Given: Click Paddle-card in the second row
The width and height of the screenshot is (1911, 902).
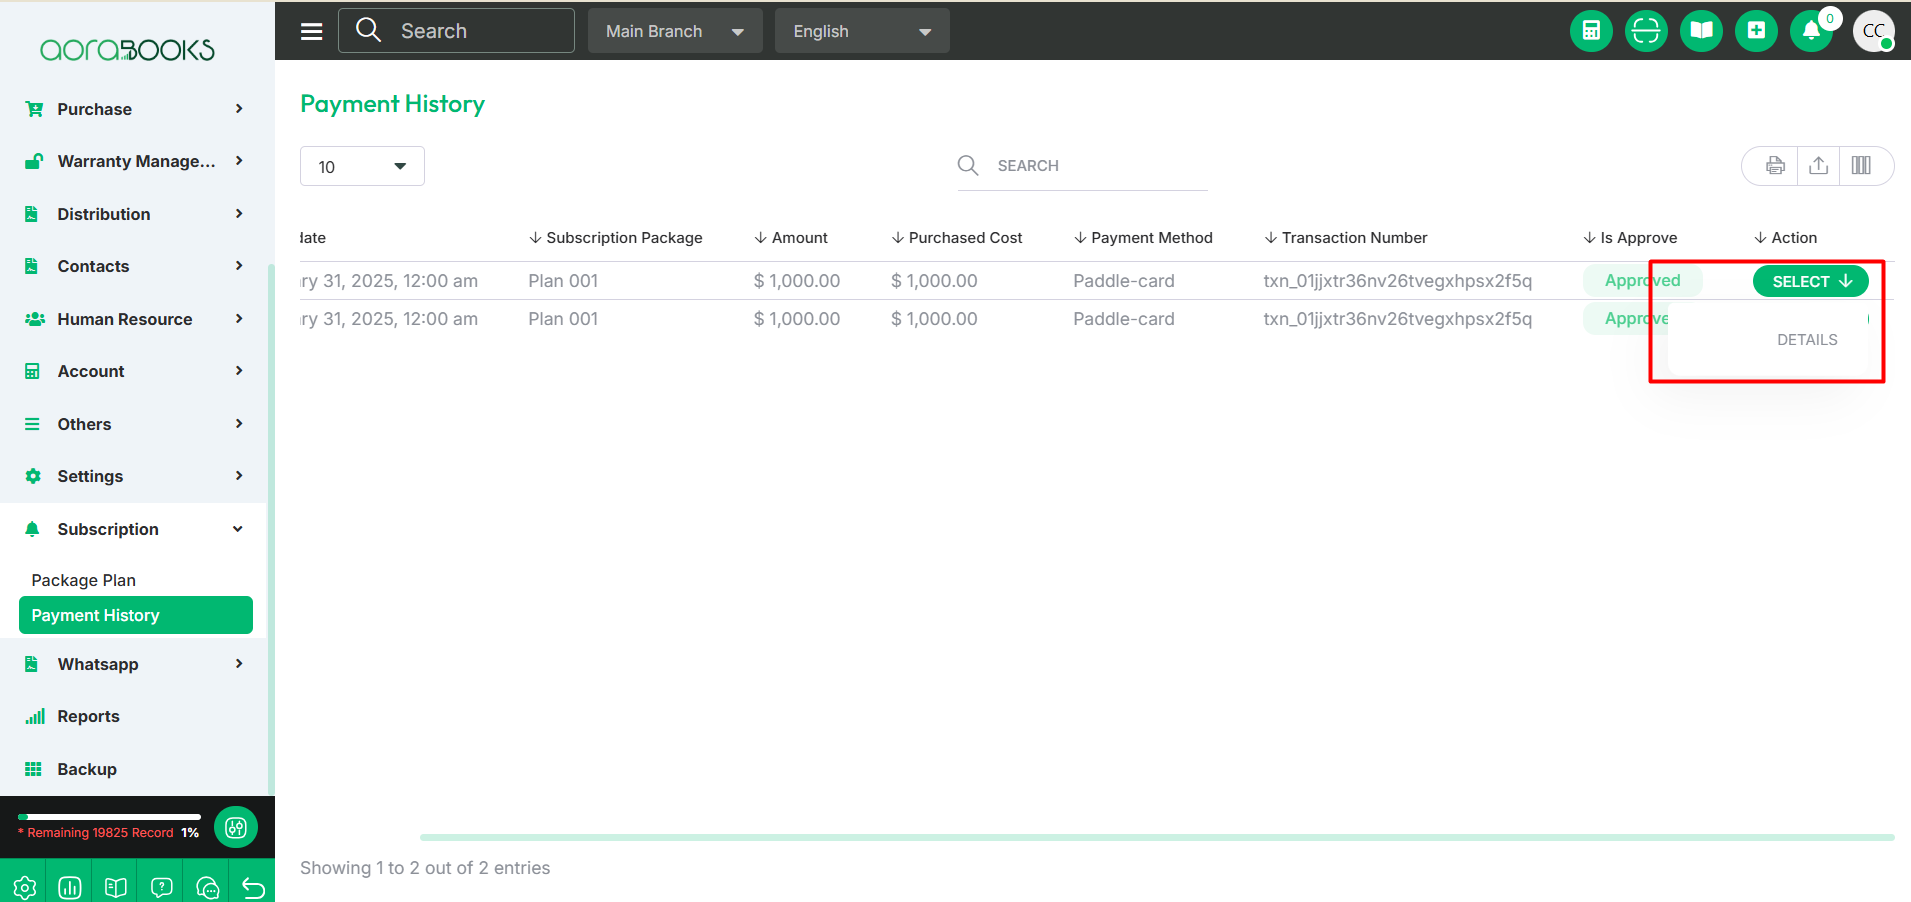Looking at the screenshot, I should (x=1124, y=319).
